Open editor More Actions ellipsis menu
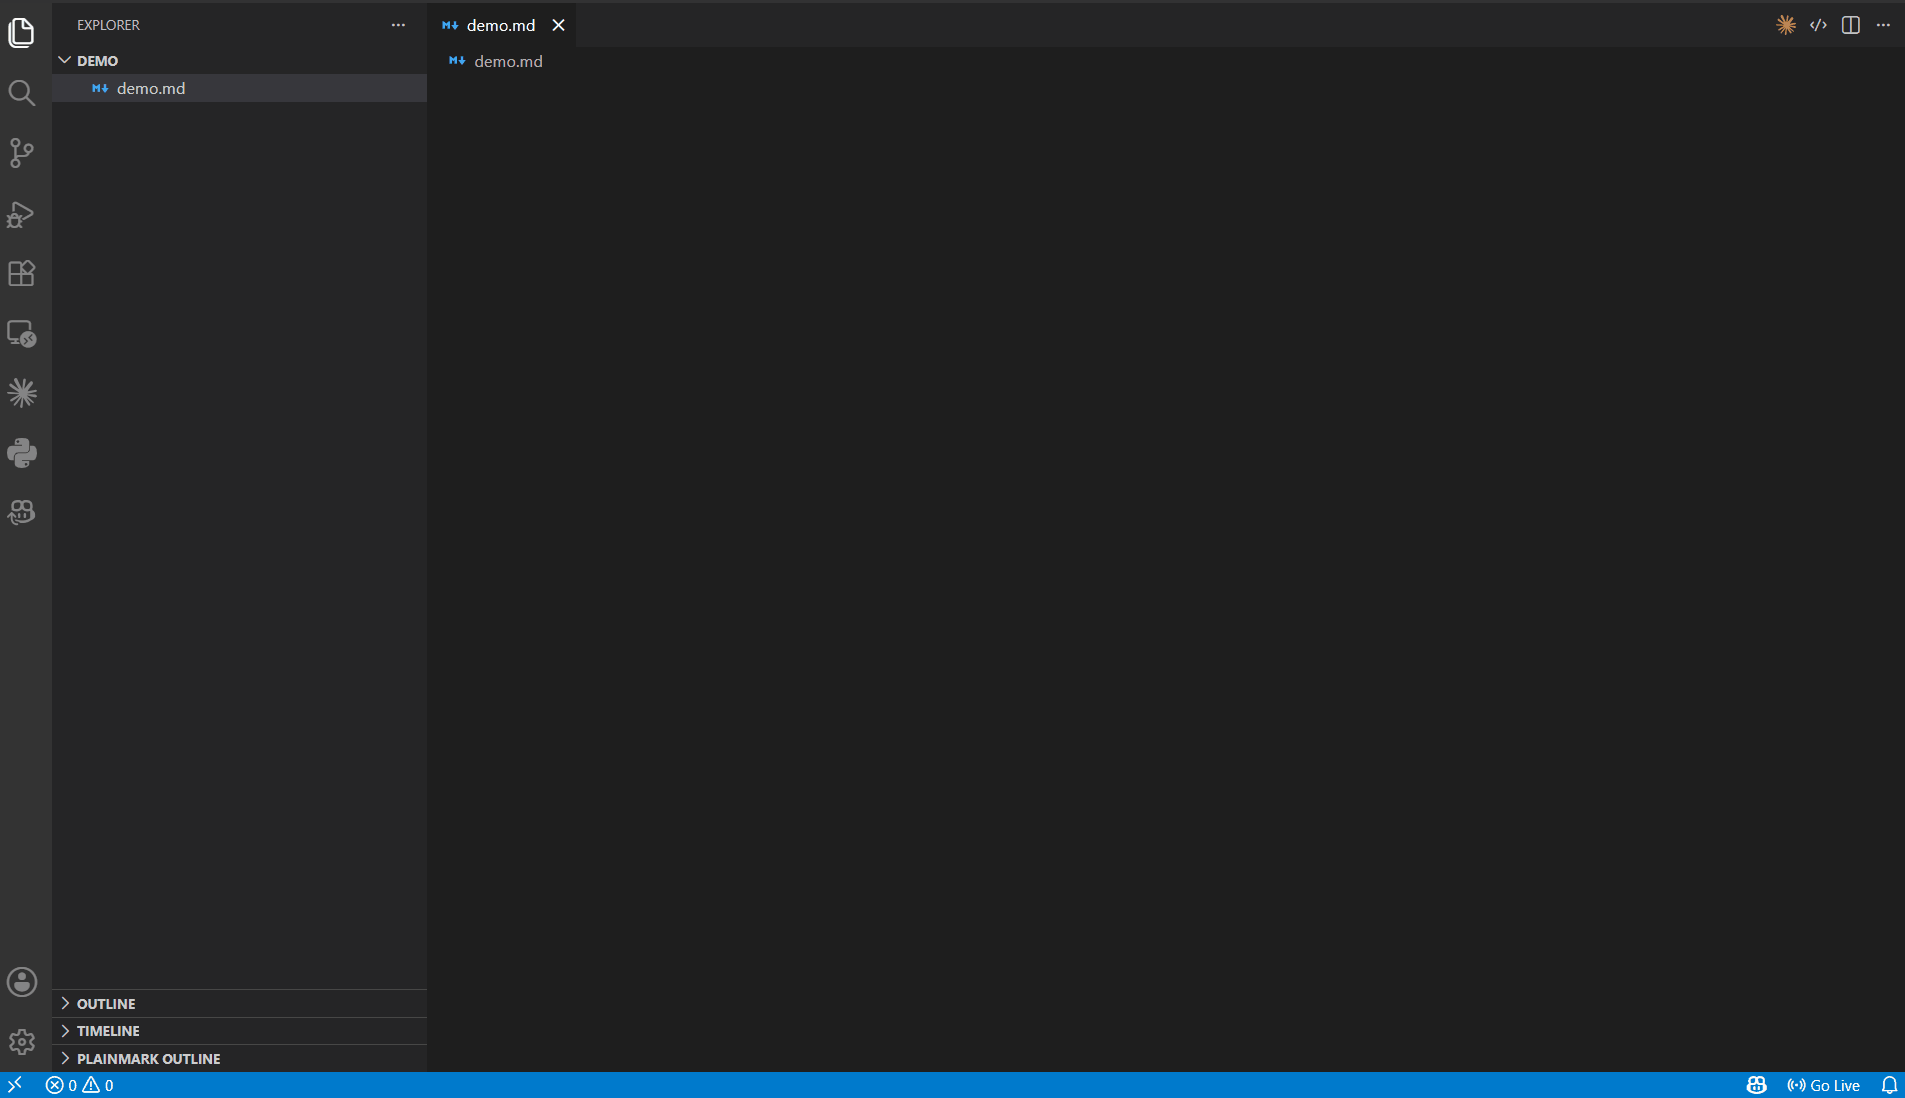 (1883, 25)
